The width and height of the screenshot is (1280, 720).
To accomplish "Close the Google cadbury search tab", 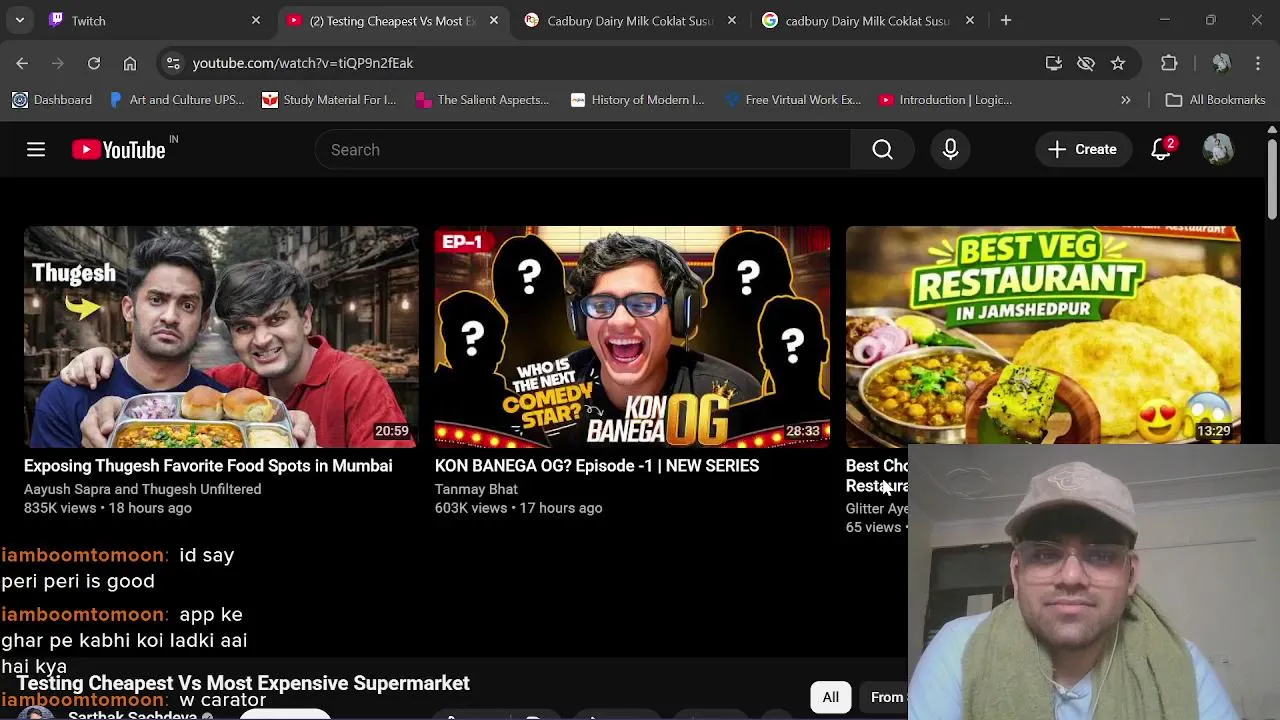I will [x=970, y=20].
